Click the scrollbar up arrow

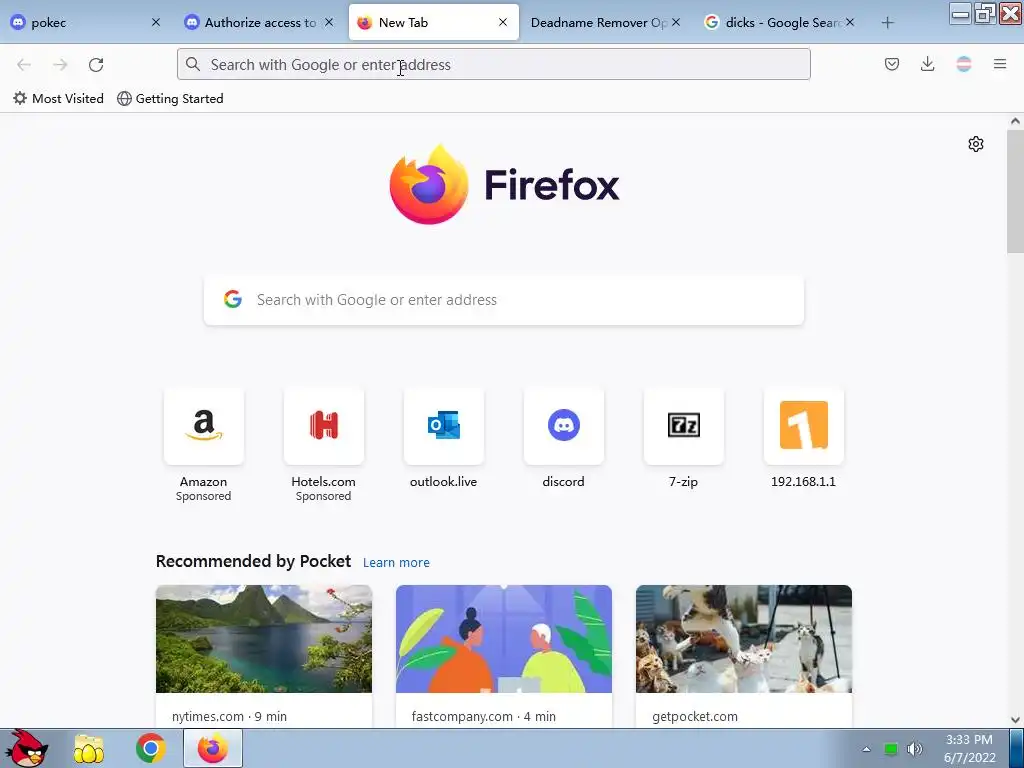coord(1015,121)
